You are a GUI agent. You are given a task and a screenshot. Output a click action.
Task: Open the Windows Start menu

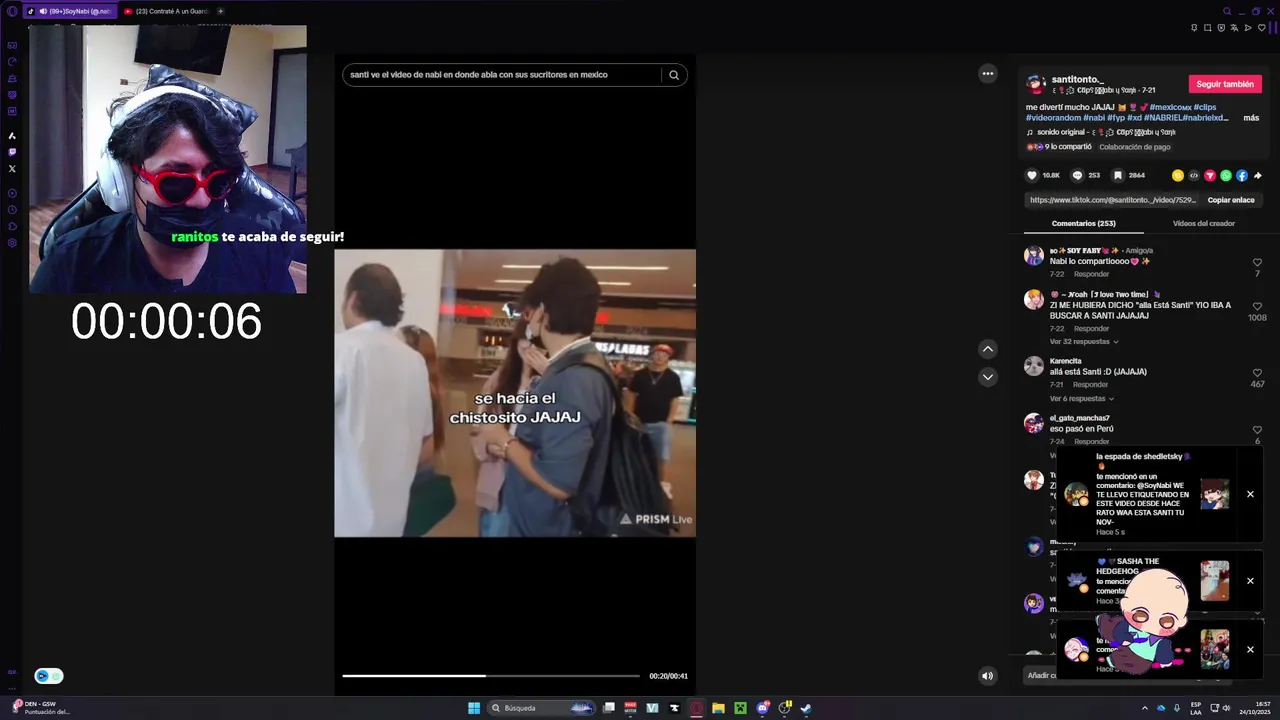coord(474,708)
